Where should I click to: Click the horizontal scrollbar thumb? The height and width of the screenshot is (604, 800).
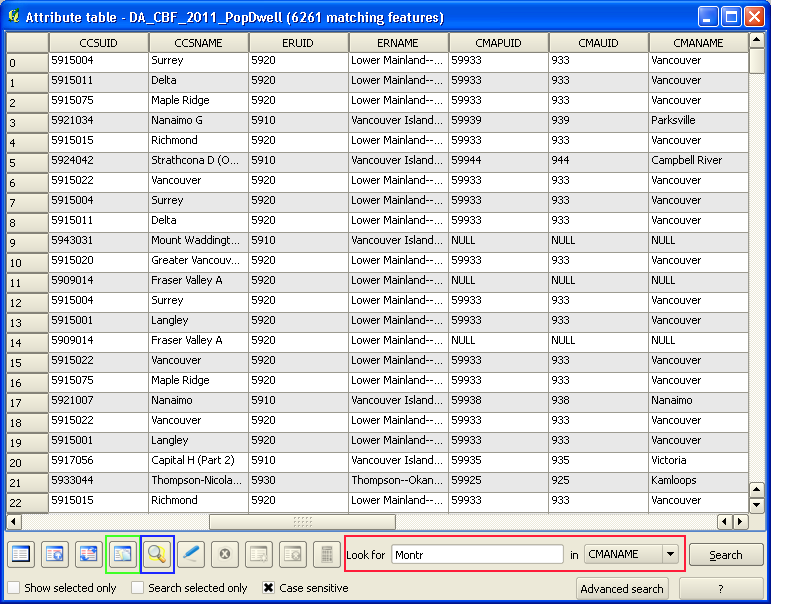tap(302, 522)
